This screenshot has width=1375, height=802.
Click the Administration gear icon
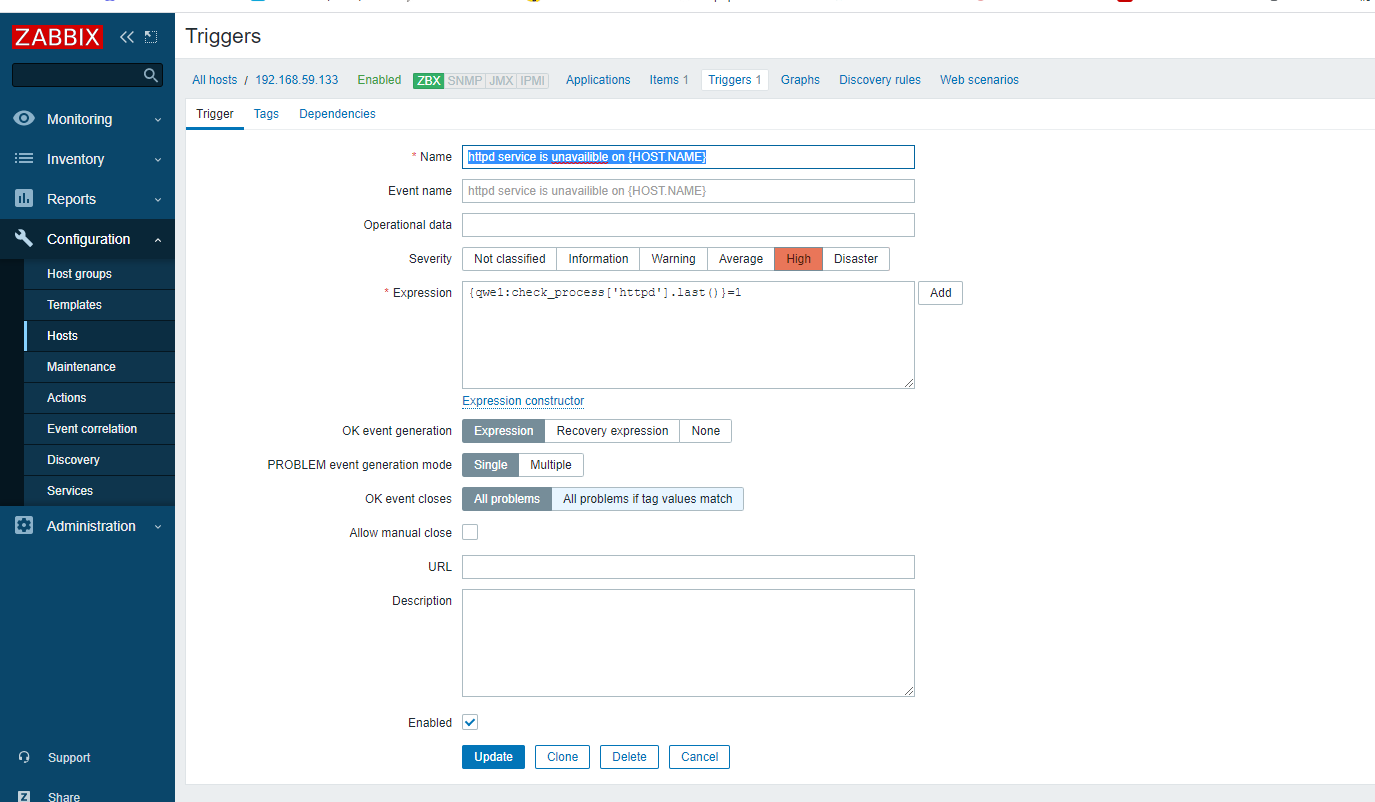tap(24, 526)
